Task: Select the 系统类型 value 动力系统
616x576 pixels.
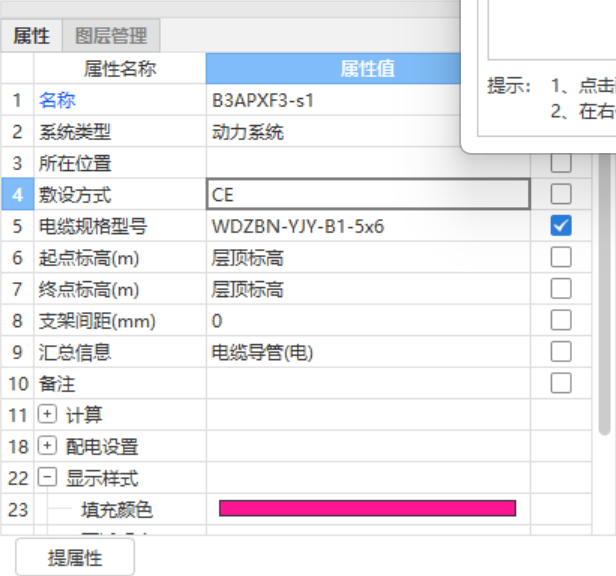Action: pos(248,132)
